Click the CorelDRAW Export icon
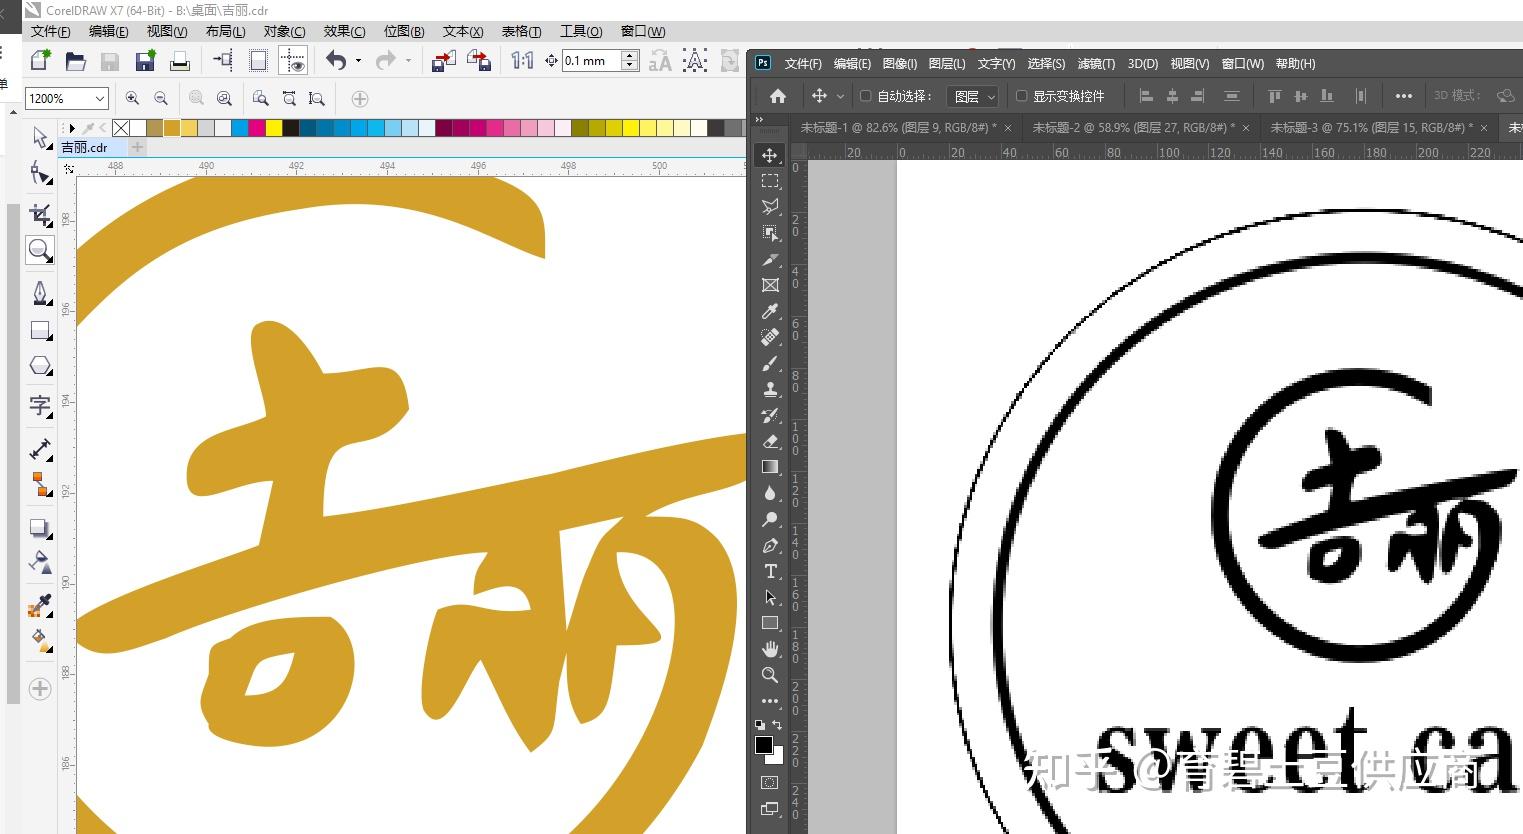Screen dimensions: 1523x834 (x=479, y=61)
